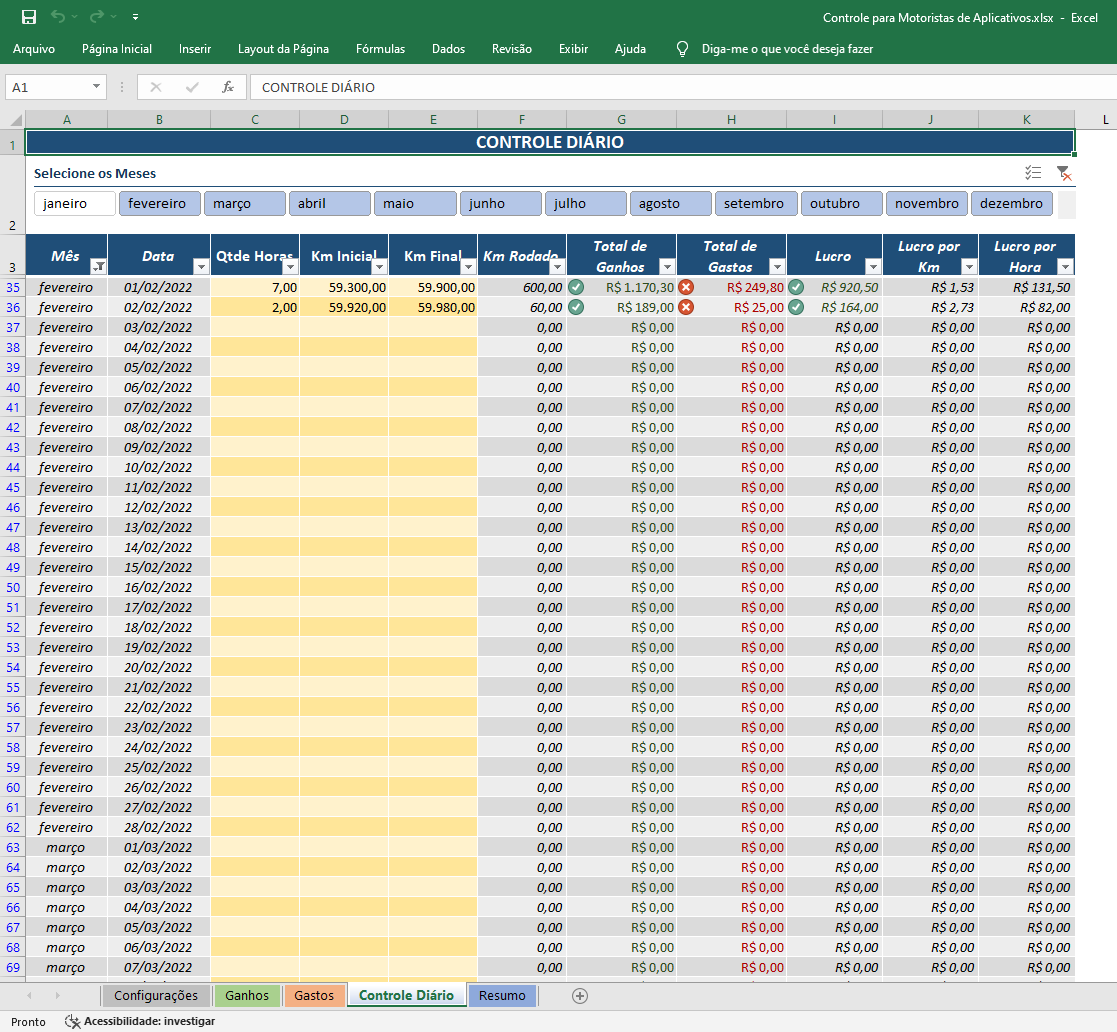
Task: Open the Fórmulas ribbon tab
Action: 380,48
